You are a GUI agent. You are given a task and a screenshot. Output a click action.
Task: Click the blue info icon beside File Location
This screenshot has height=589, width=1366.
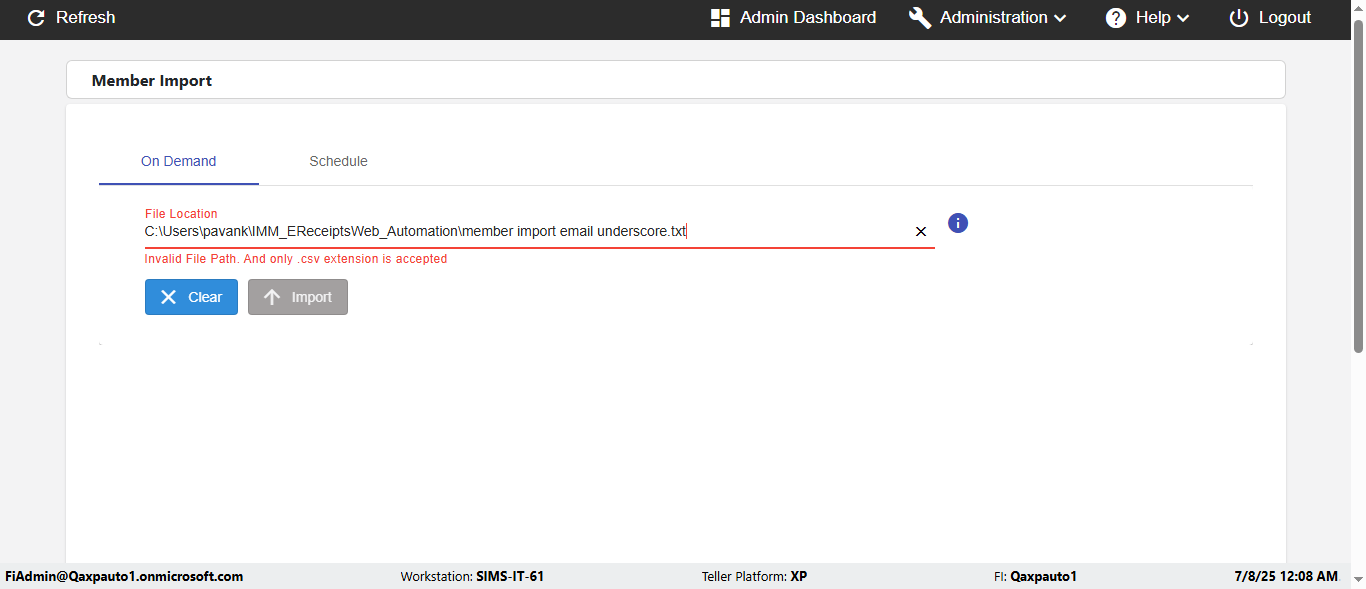(958, 223)
